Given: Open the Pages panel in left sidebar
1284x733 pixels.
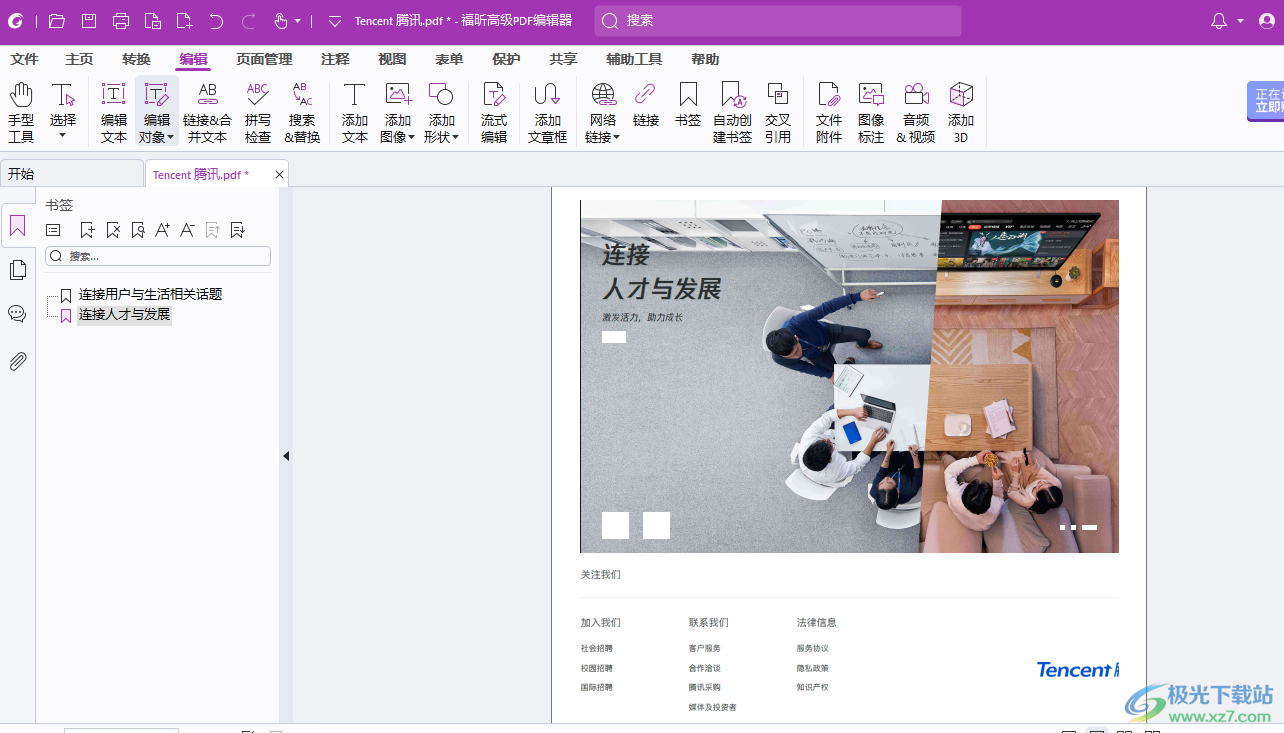Looking at the screenshot, I should pyautogui.click(x=16, y=269).
